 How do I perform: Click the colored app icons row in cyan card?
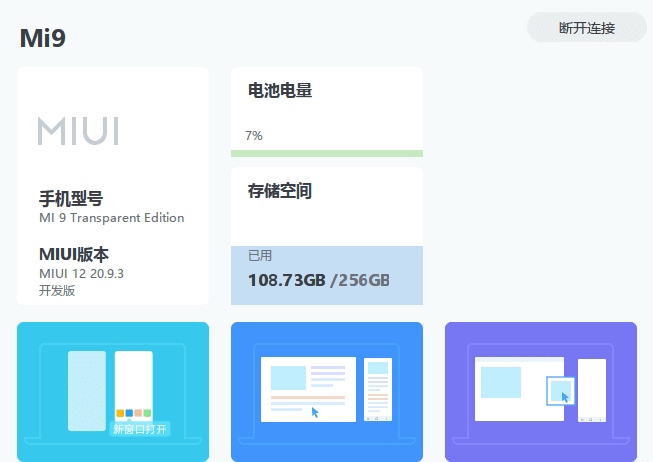(133, 412)
